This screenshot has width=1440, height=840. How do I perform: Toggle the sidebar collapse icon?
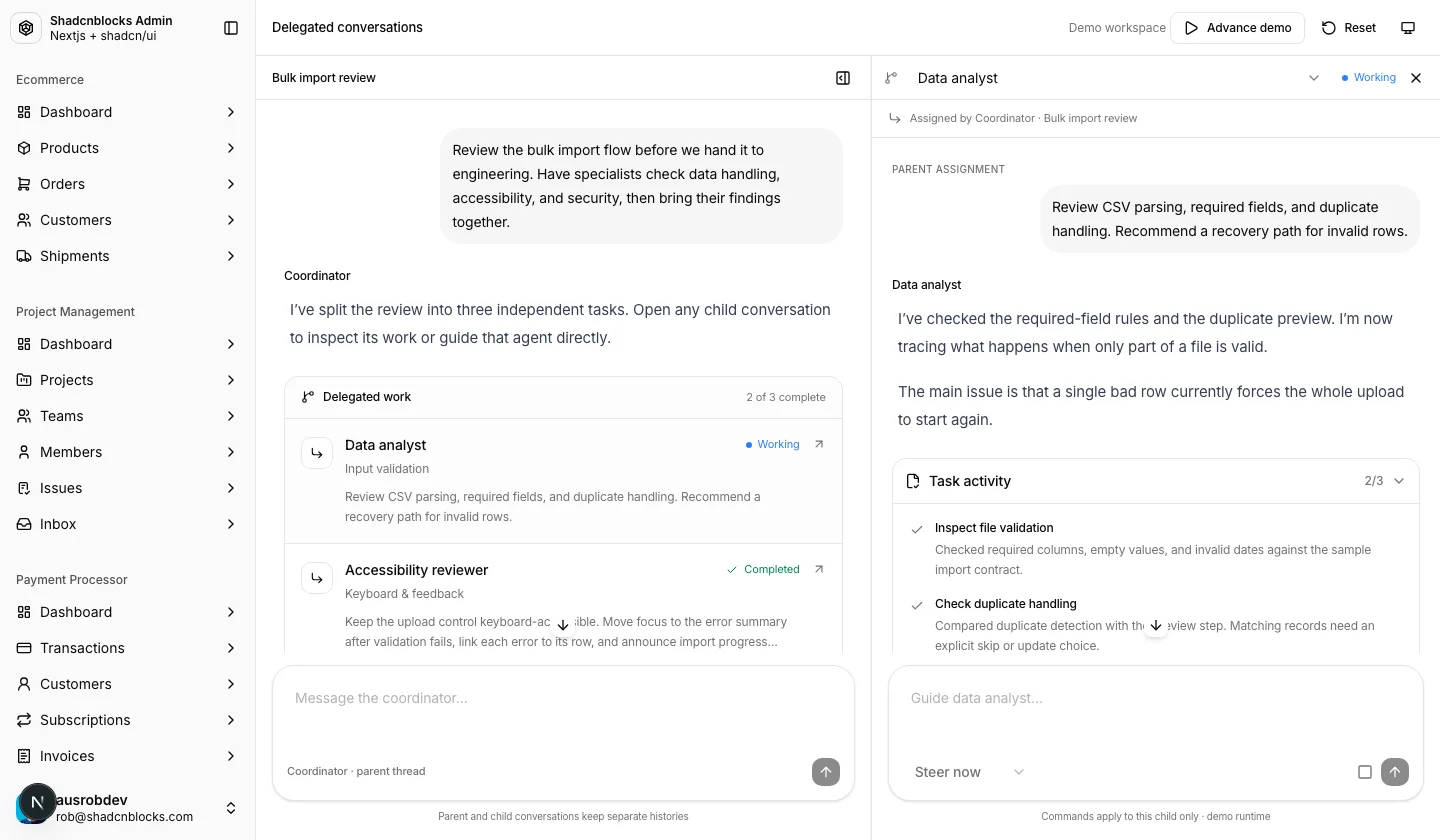pos(231,28)
